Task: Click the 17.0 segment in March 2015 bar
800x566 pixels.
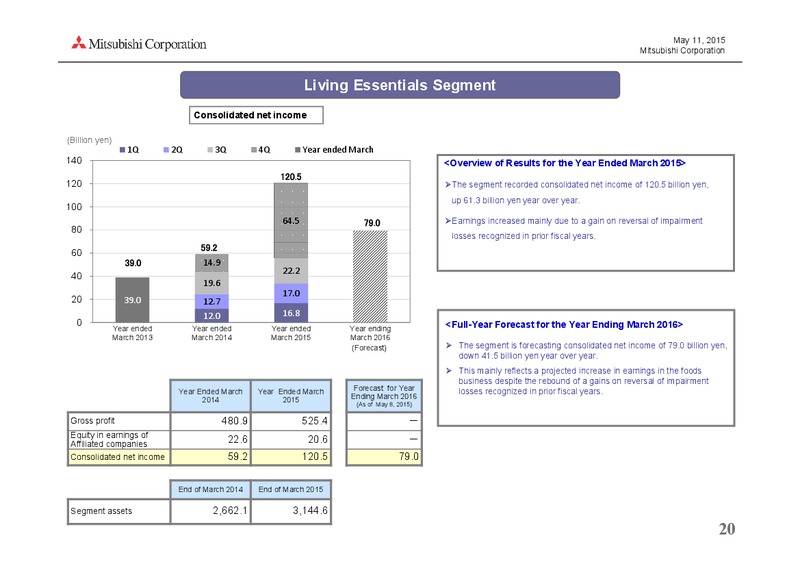Action: point(291,293)
